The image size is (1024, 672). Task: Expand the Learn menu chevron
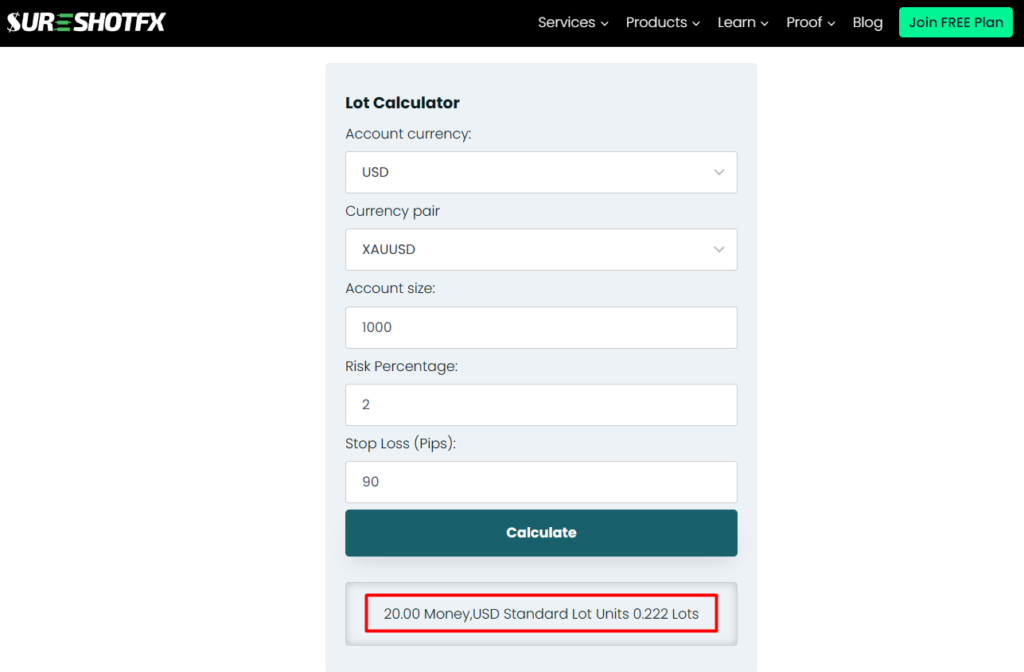(765, 23)
